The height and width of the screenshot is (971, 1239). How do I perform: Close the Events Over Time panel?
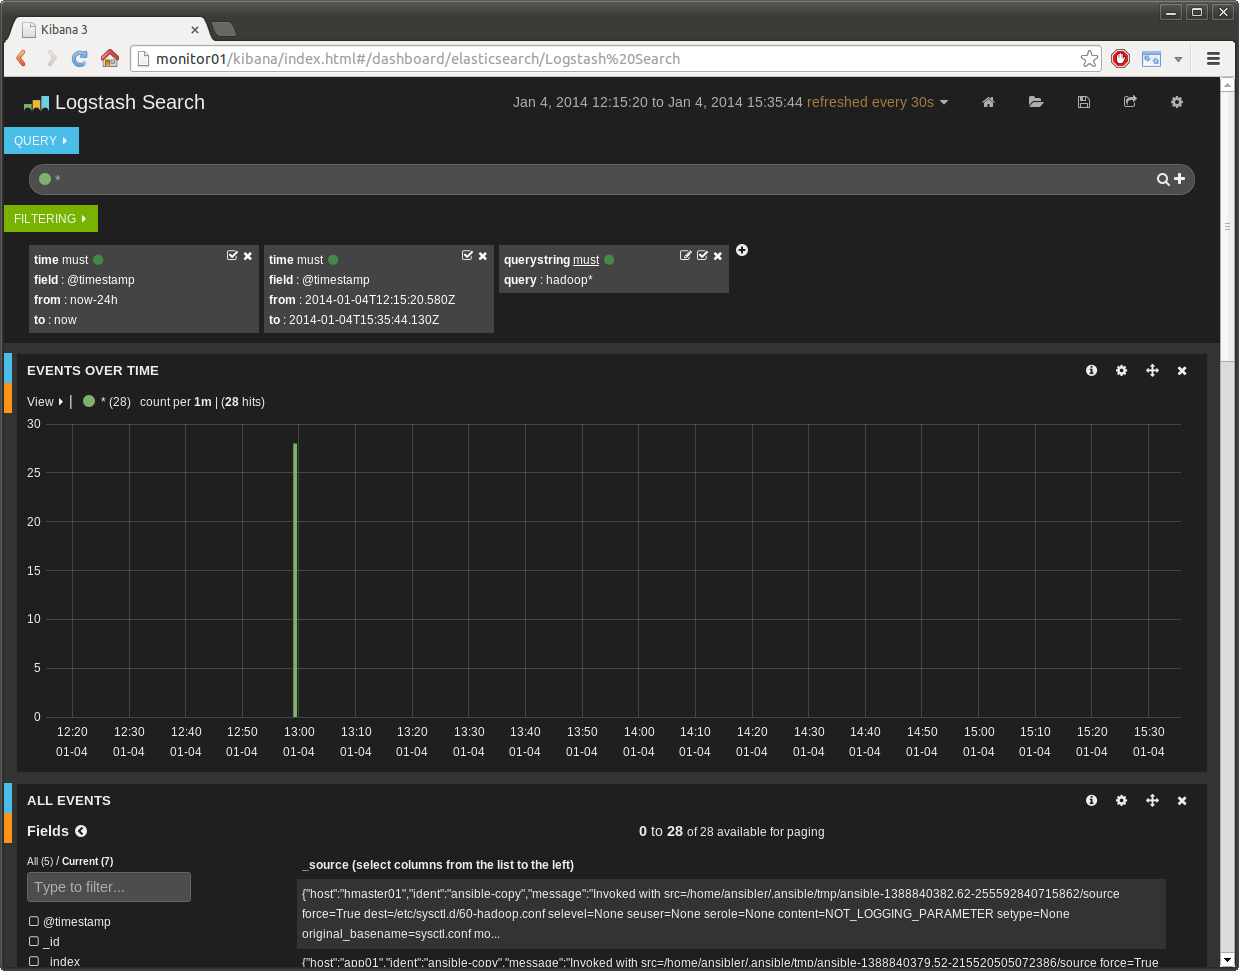(1182, 370)
